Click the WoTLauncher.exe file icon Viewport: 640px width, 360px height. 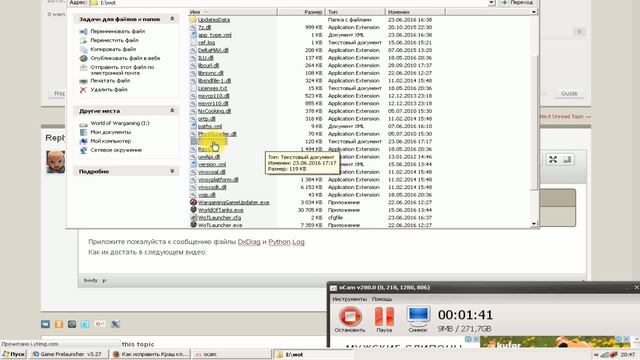click(193, 224)
